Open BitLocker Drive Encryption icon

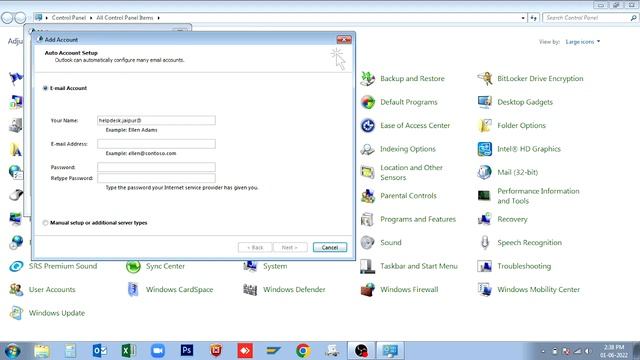pyautogui.click(x=484, y=78)
